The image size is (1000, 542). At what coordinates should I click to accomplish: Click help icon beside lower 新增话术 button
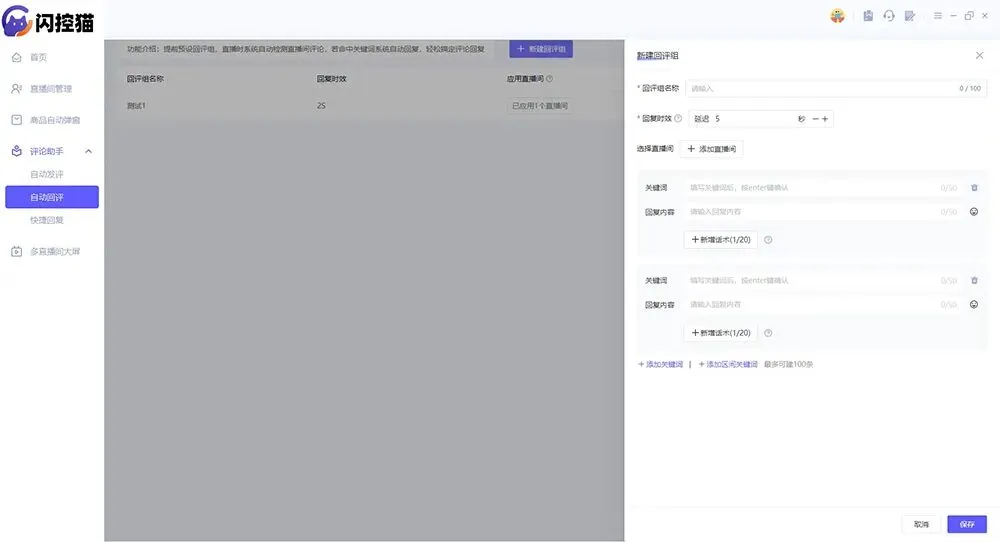coord(768,333)
